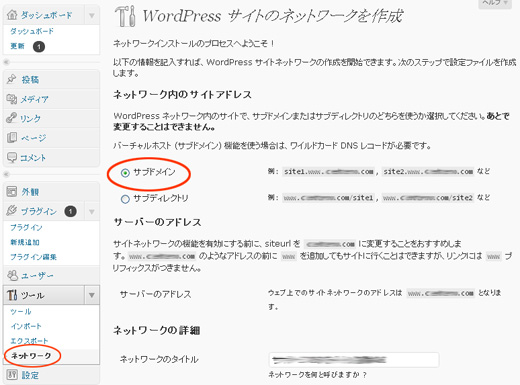Collapse sidebar using top separator arrow
The width and height of the screenshot is (520, 385).
(6, 62)
